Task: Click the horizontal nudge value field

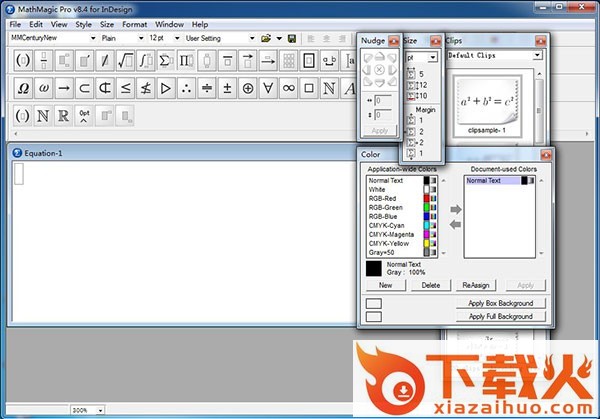Action: pyautogui.click(x=383, y=101)
